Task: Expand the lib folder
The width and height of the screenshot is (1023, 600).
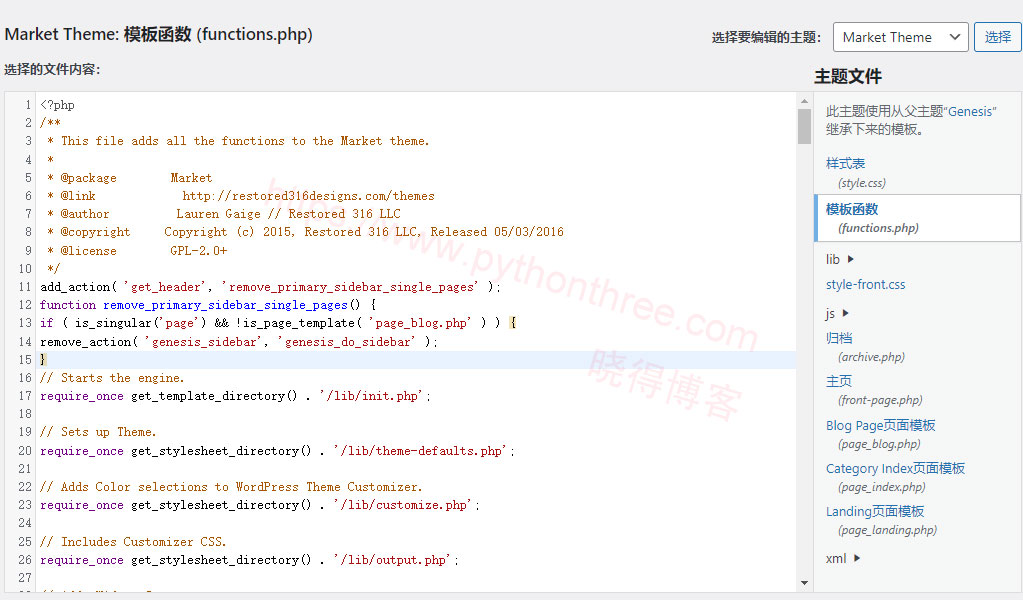Action: (840, 259)
